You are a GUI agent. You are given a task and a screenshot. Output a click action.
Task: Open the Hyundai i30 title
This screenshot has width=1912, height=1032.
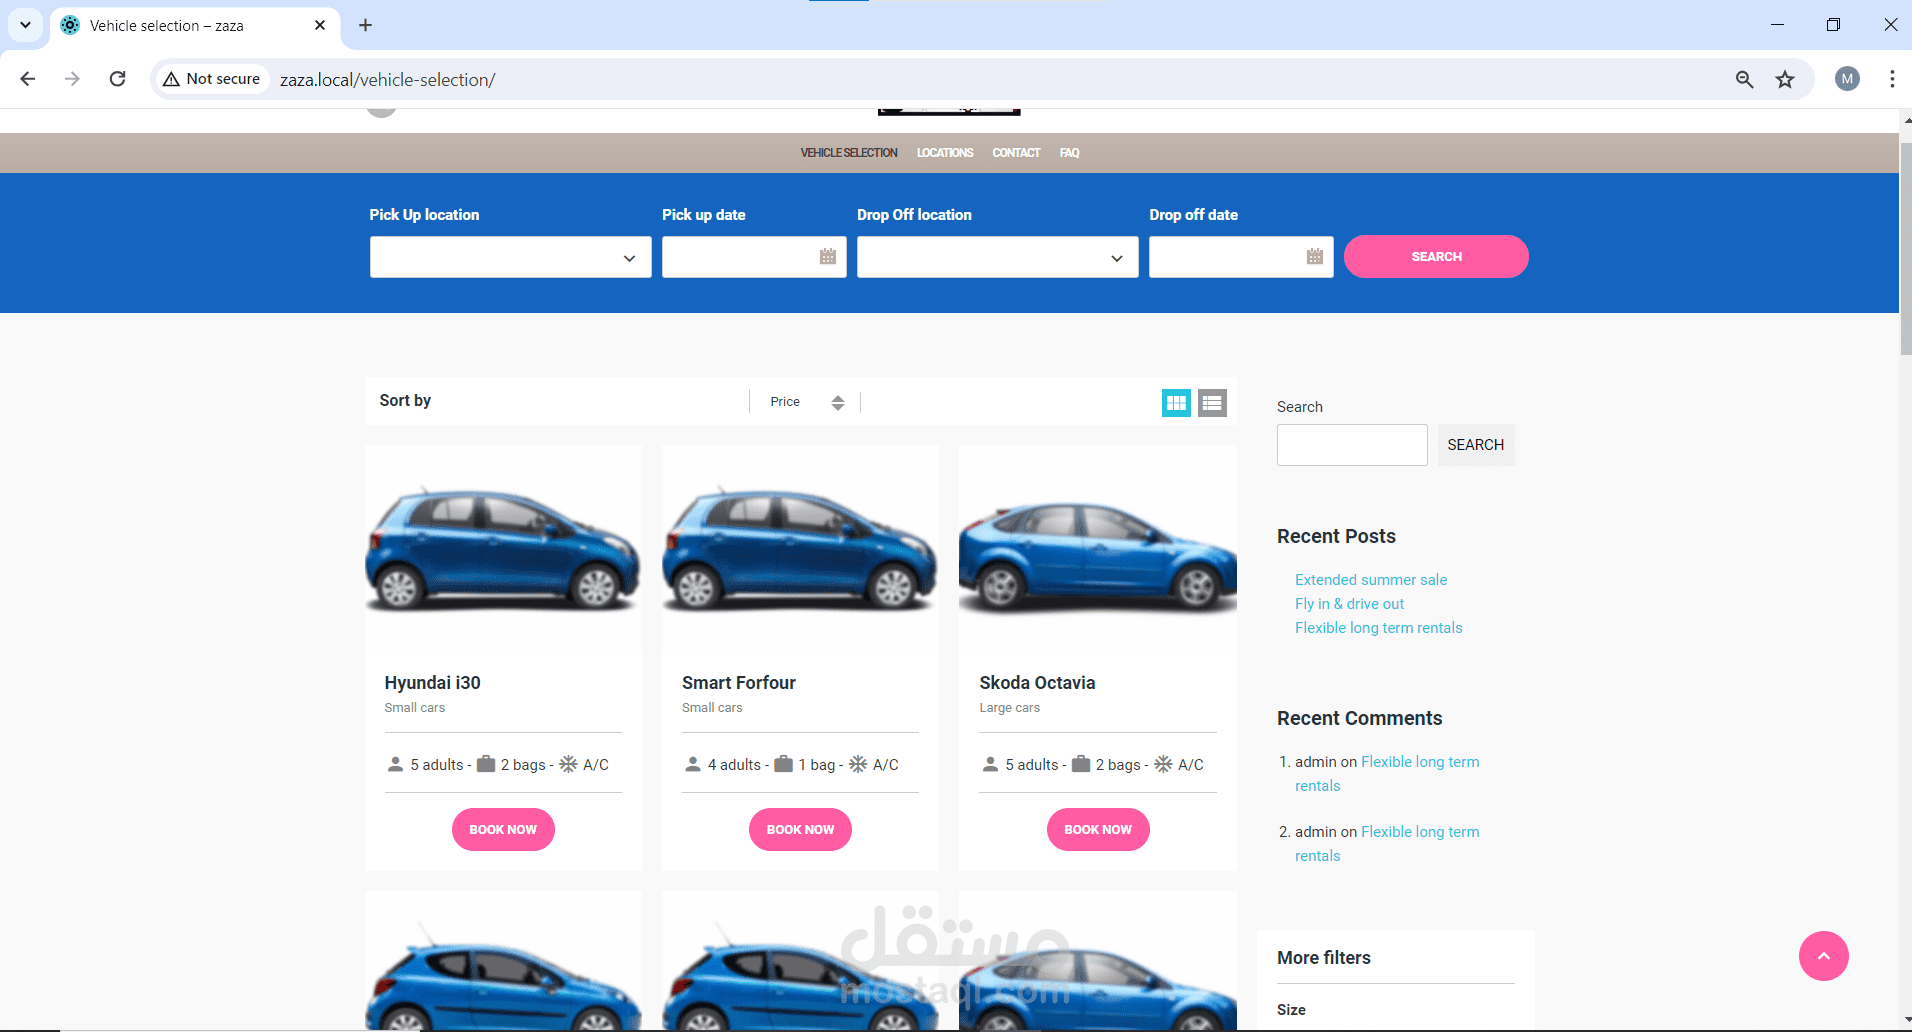(x=432, y=683)
